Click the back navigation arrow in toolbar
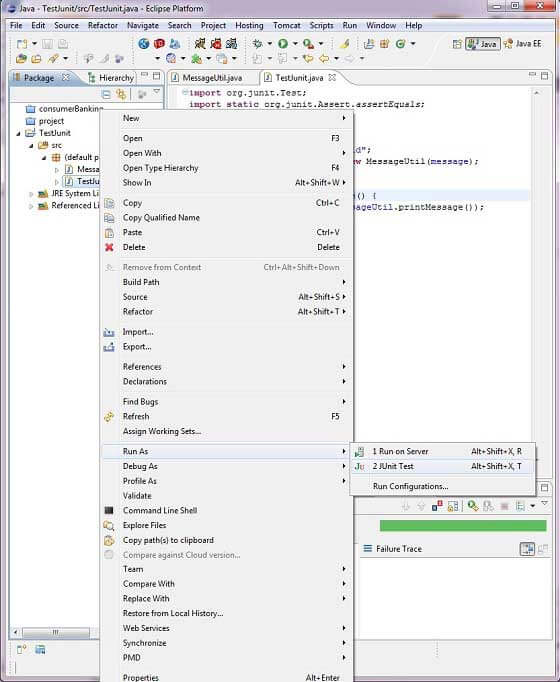 324,58
